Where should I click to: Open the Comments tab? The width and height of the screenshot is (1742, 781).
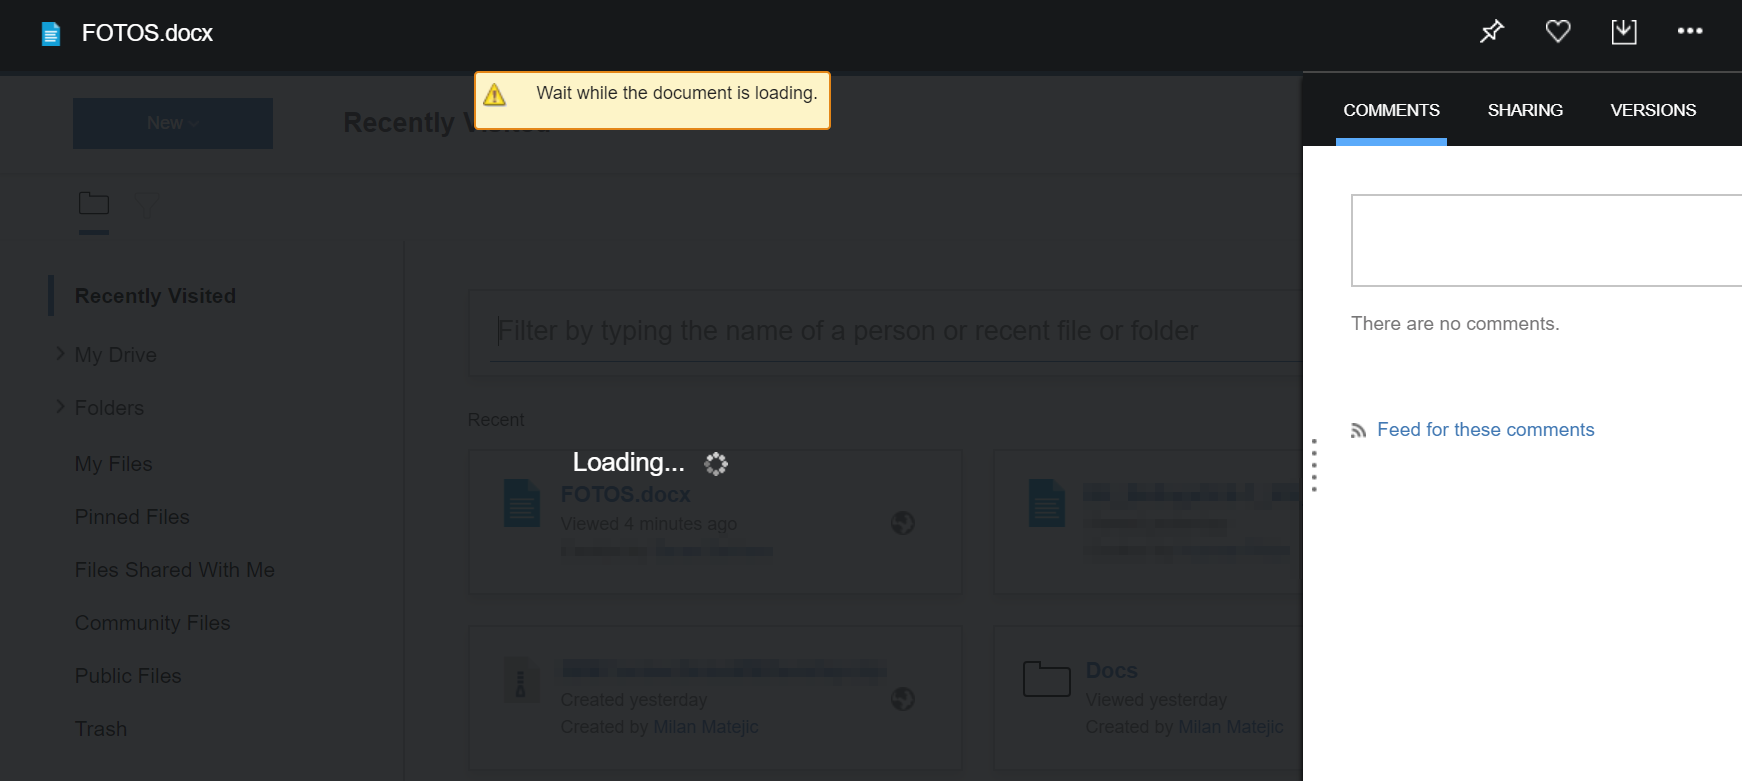pos(1391,110)
